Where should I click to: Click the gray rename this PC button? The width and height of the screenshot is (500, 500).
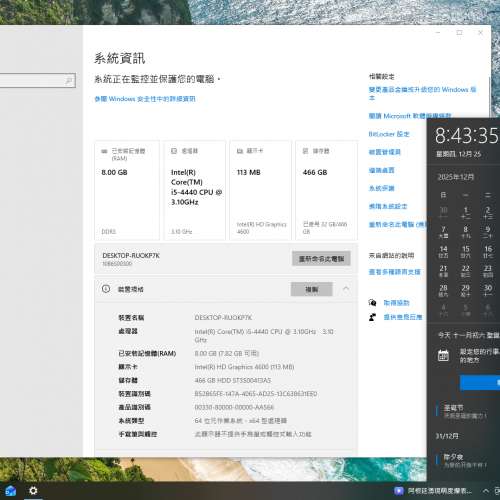321,259
